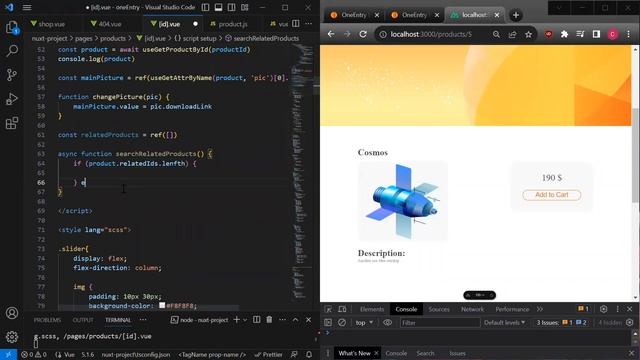Open a new Chrome tab
The image size is (640, 360).
(x=516, y=15)
